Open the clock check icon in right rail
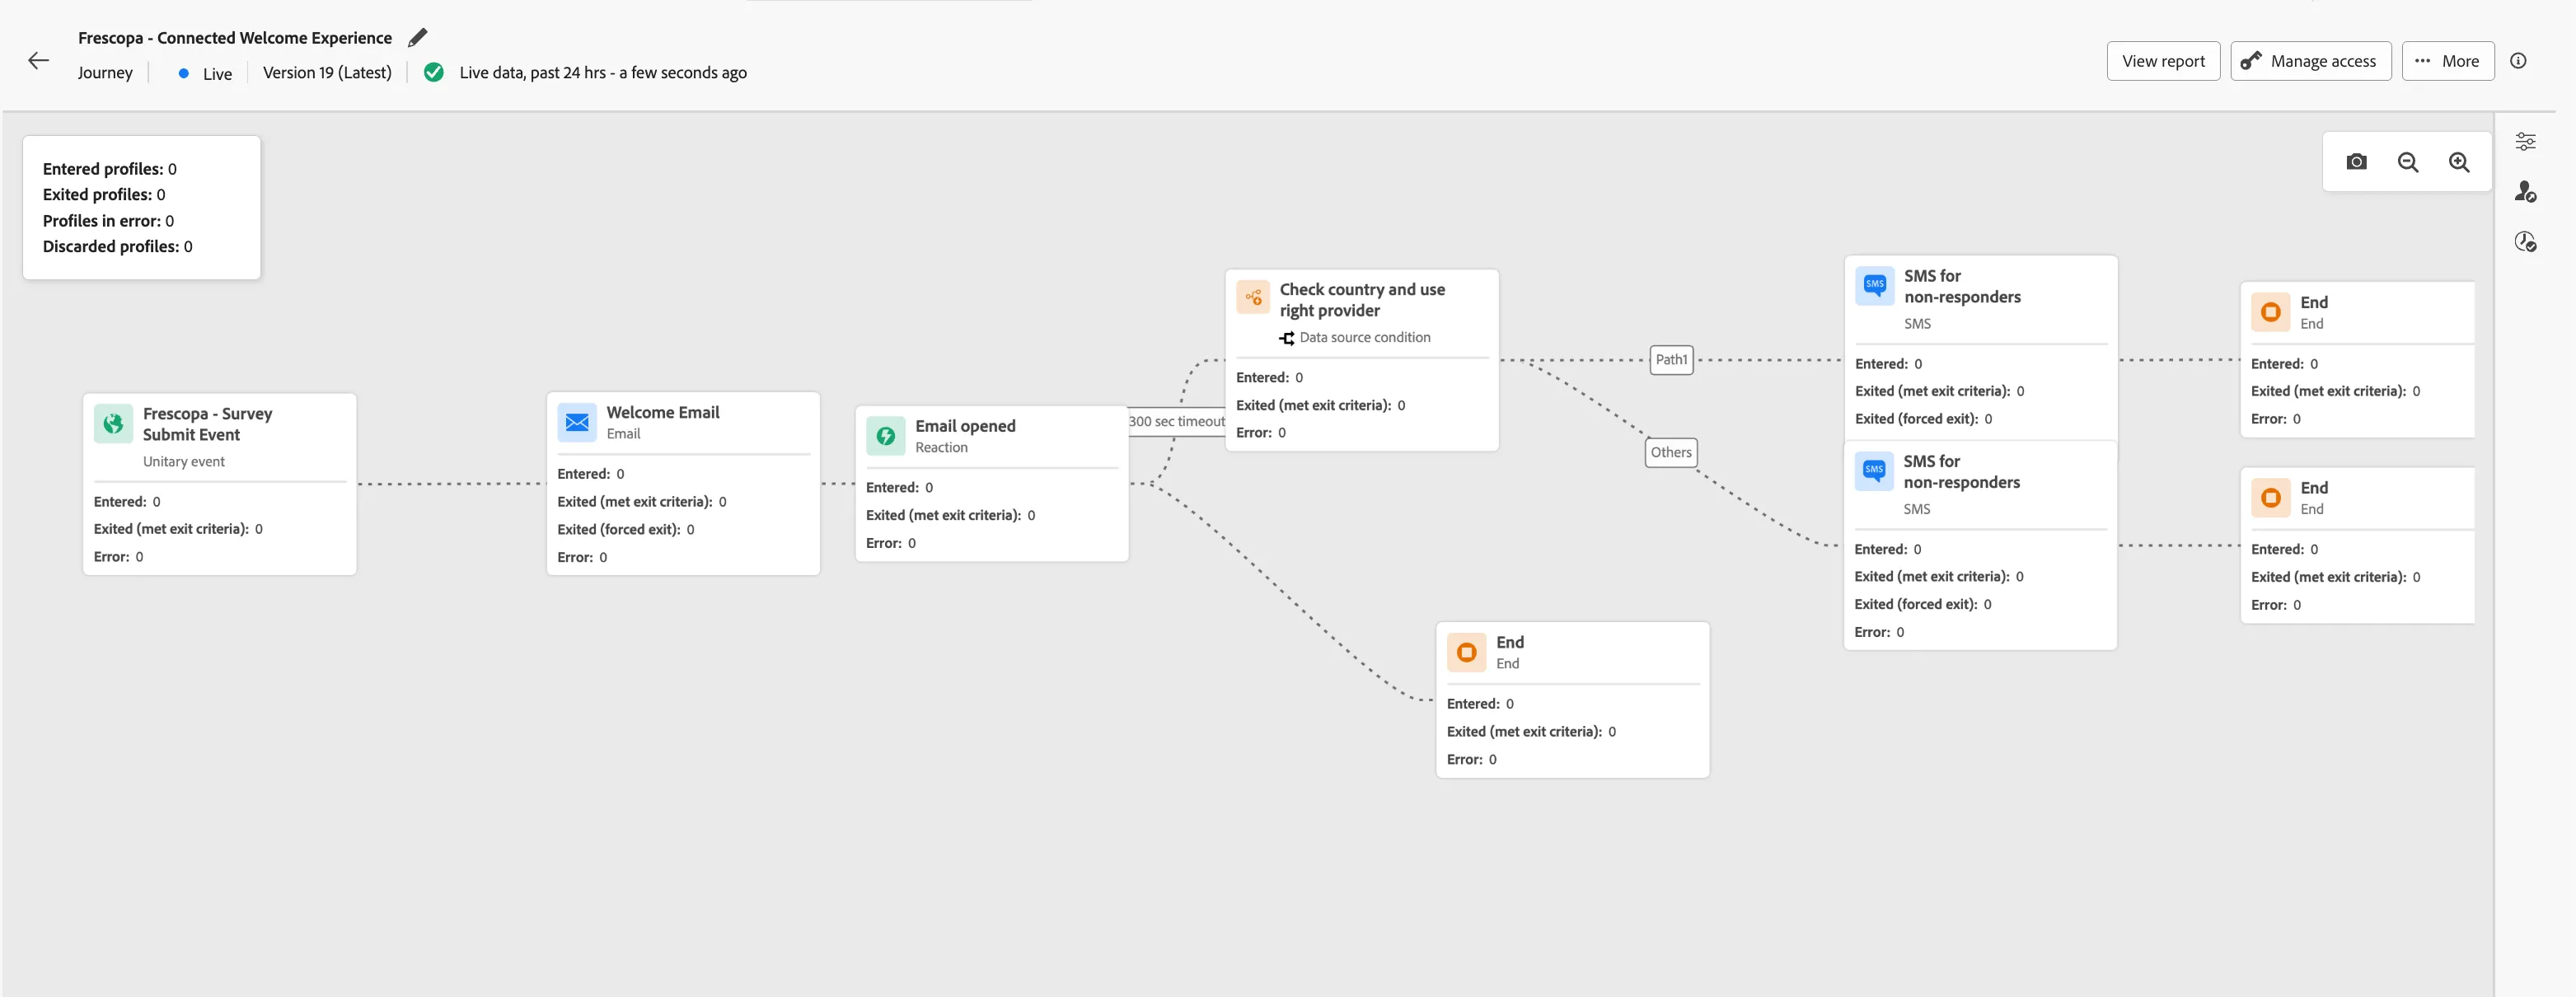The width and height of the screenshot is (2576, 997). click(x=2525, y=241)
